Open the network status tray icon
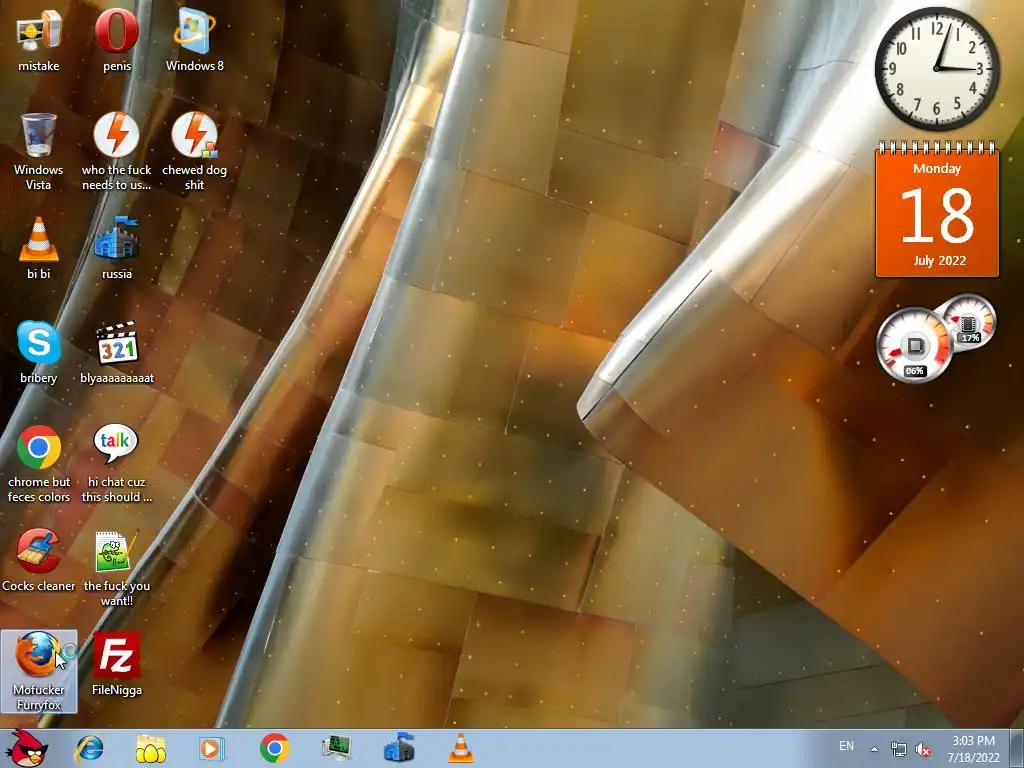 coord(899,749)
